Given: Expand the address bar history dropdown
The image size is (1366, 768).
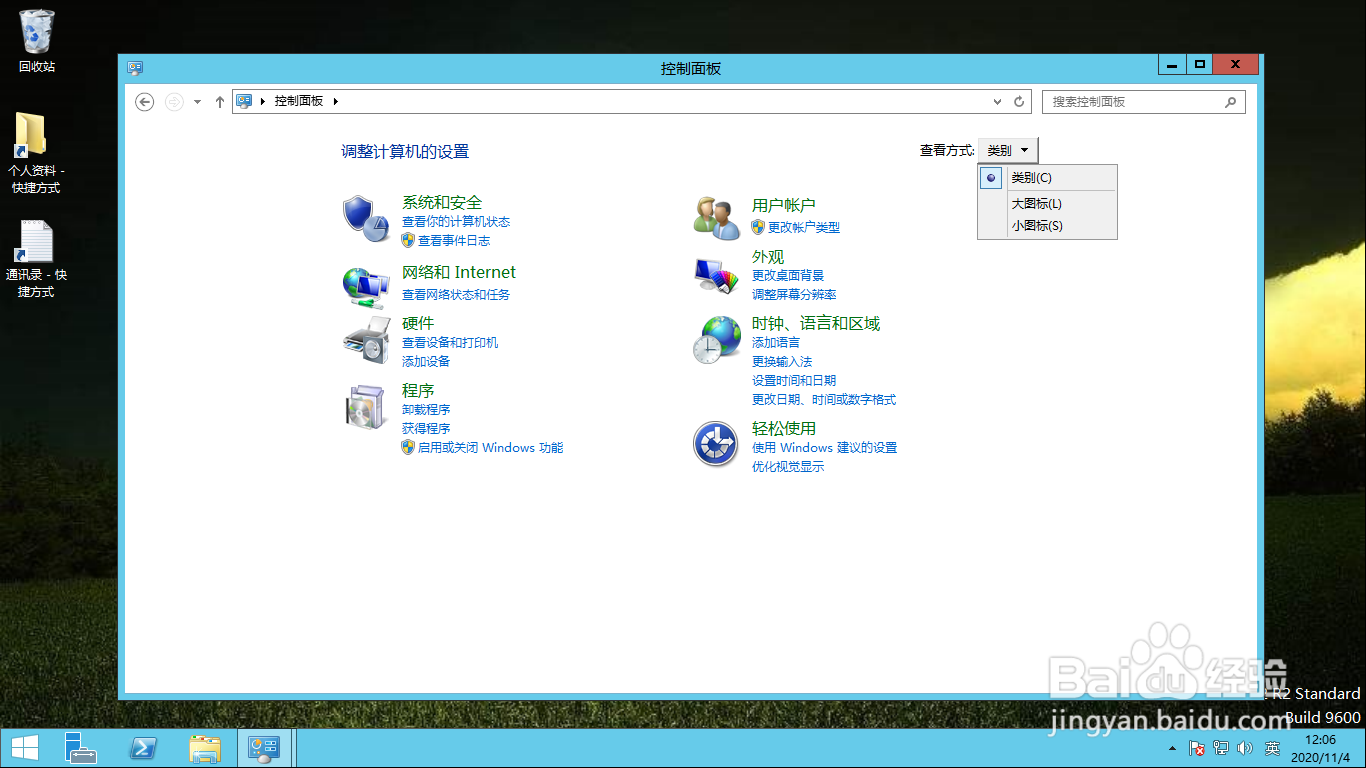Looking at the screenshot, I should tap(997, 101).
